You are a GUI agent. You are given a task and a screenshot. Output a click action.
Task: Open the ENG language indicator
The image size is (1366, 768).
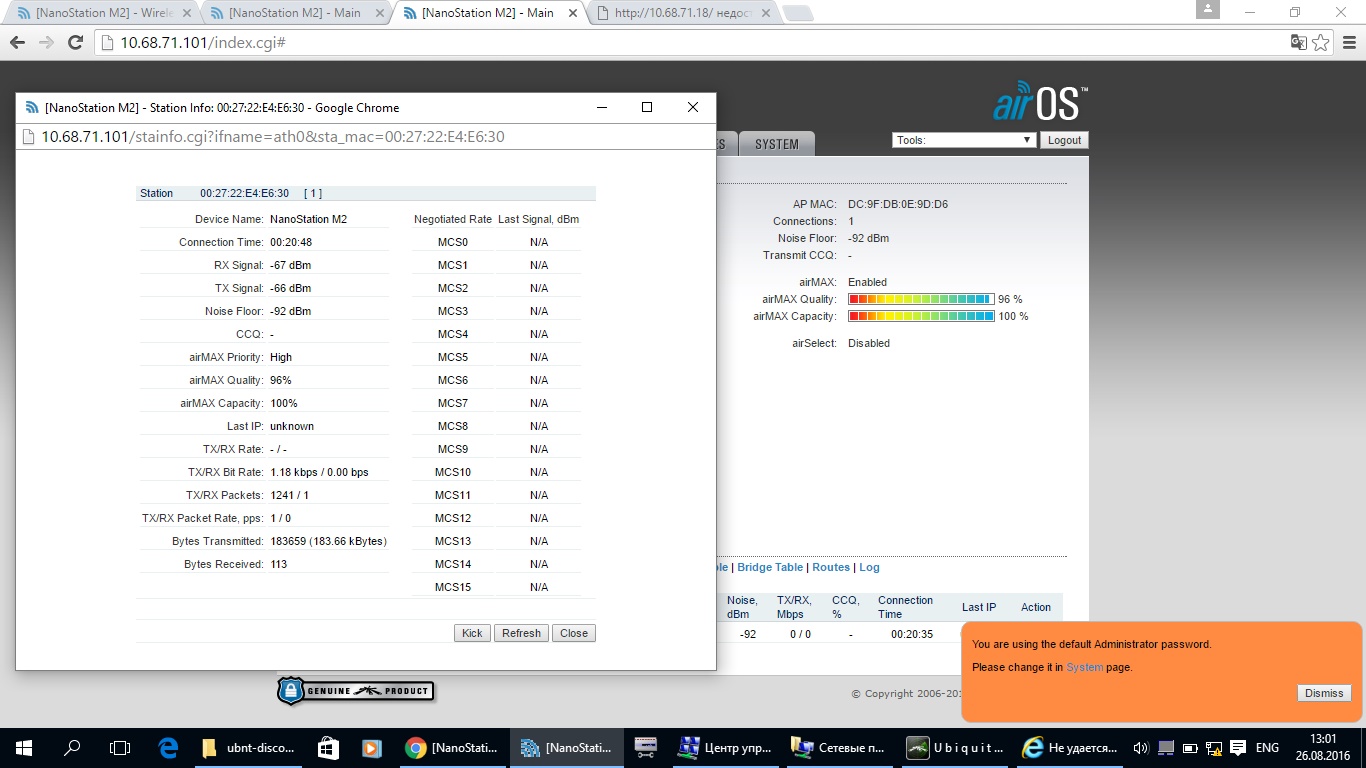1267,748
